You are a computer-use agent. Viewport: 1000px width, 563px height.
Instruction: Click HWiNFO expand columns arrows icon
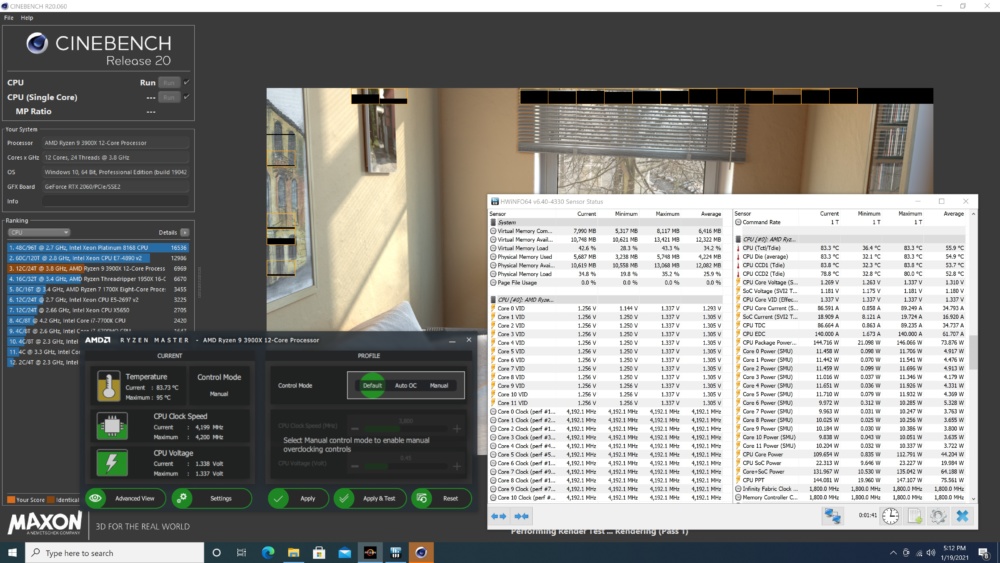(x=499, y=516)
